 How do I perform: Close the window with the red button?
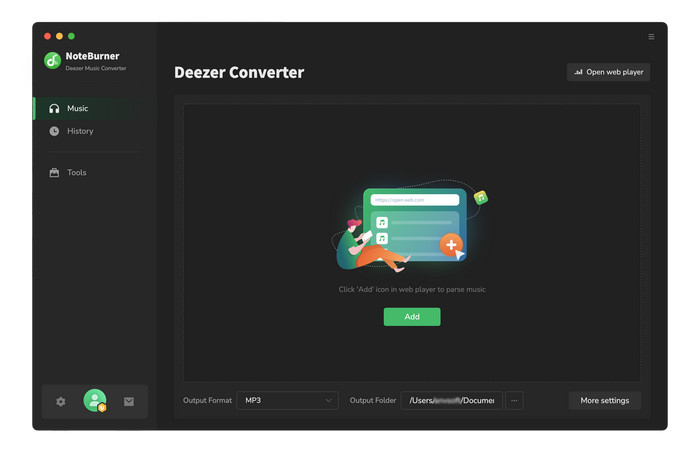tap(47, 36)
